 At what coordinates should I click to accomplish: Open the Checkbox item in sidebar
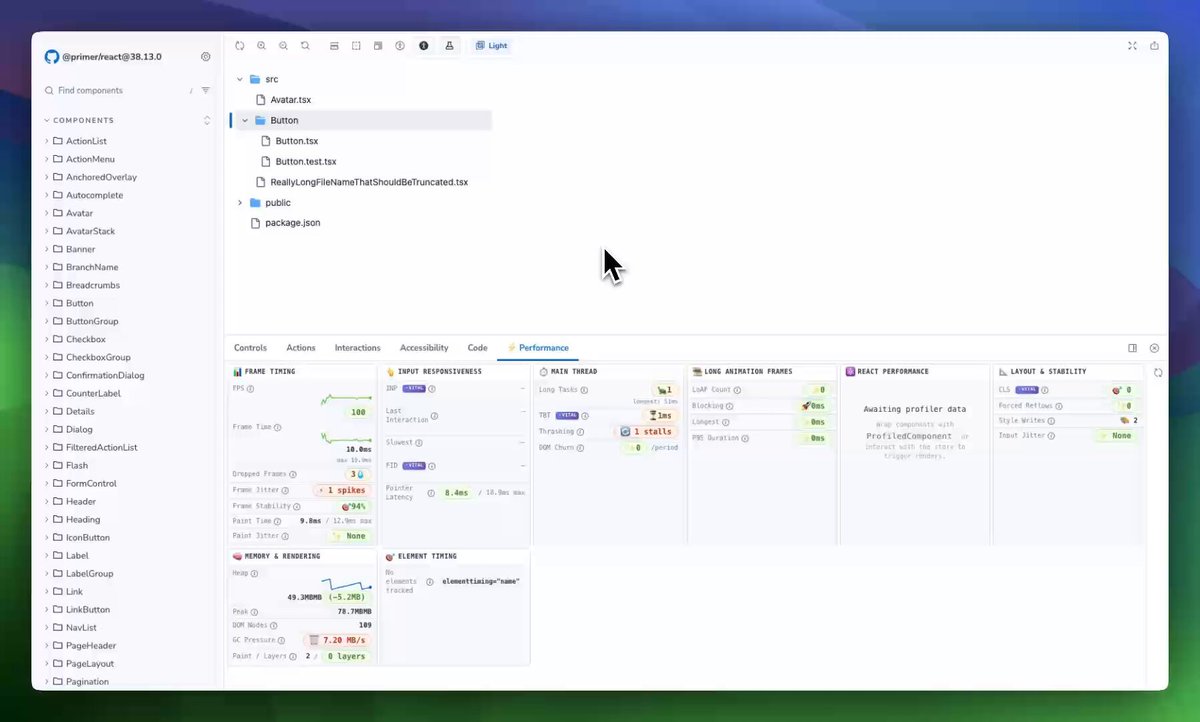pos(85,339)
